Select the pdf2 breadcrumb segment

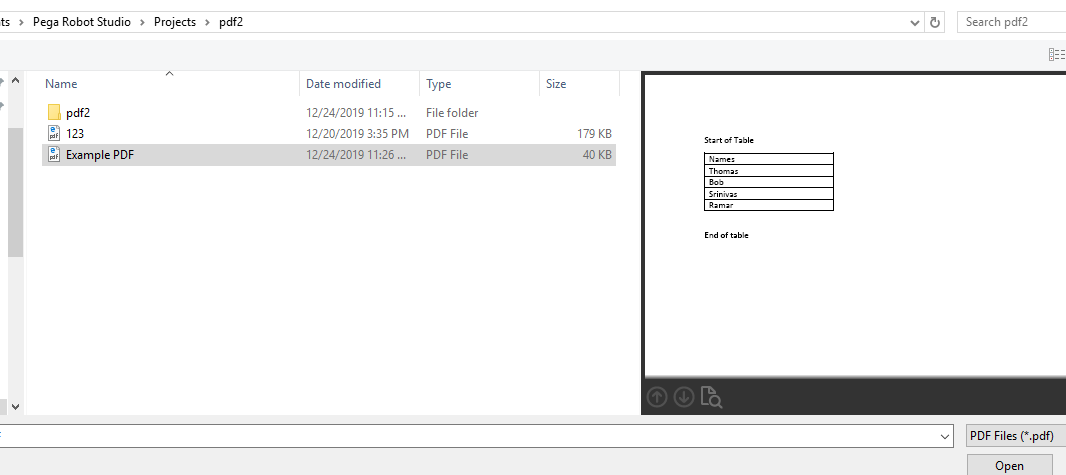click(x=231, y=22)
